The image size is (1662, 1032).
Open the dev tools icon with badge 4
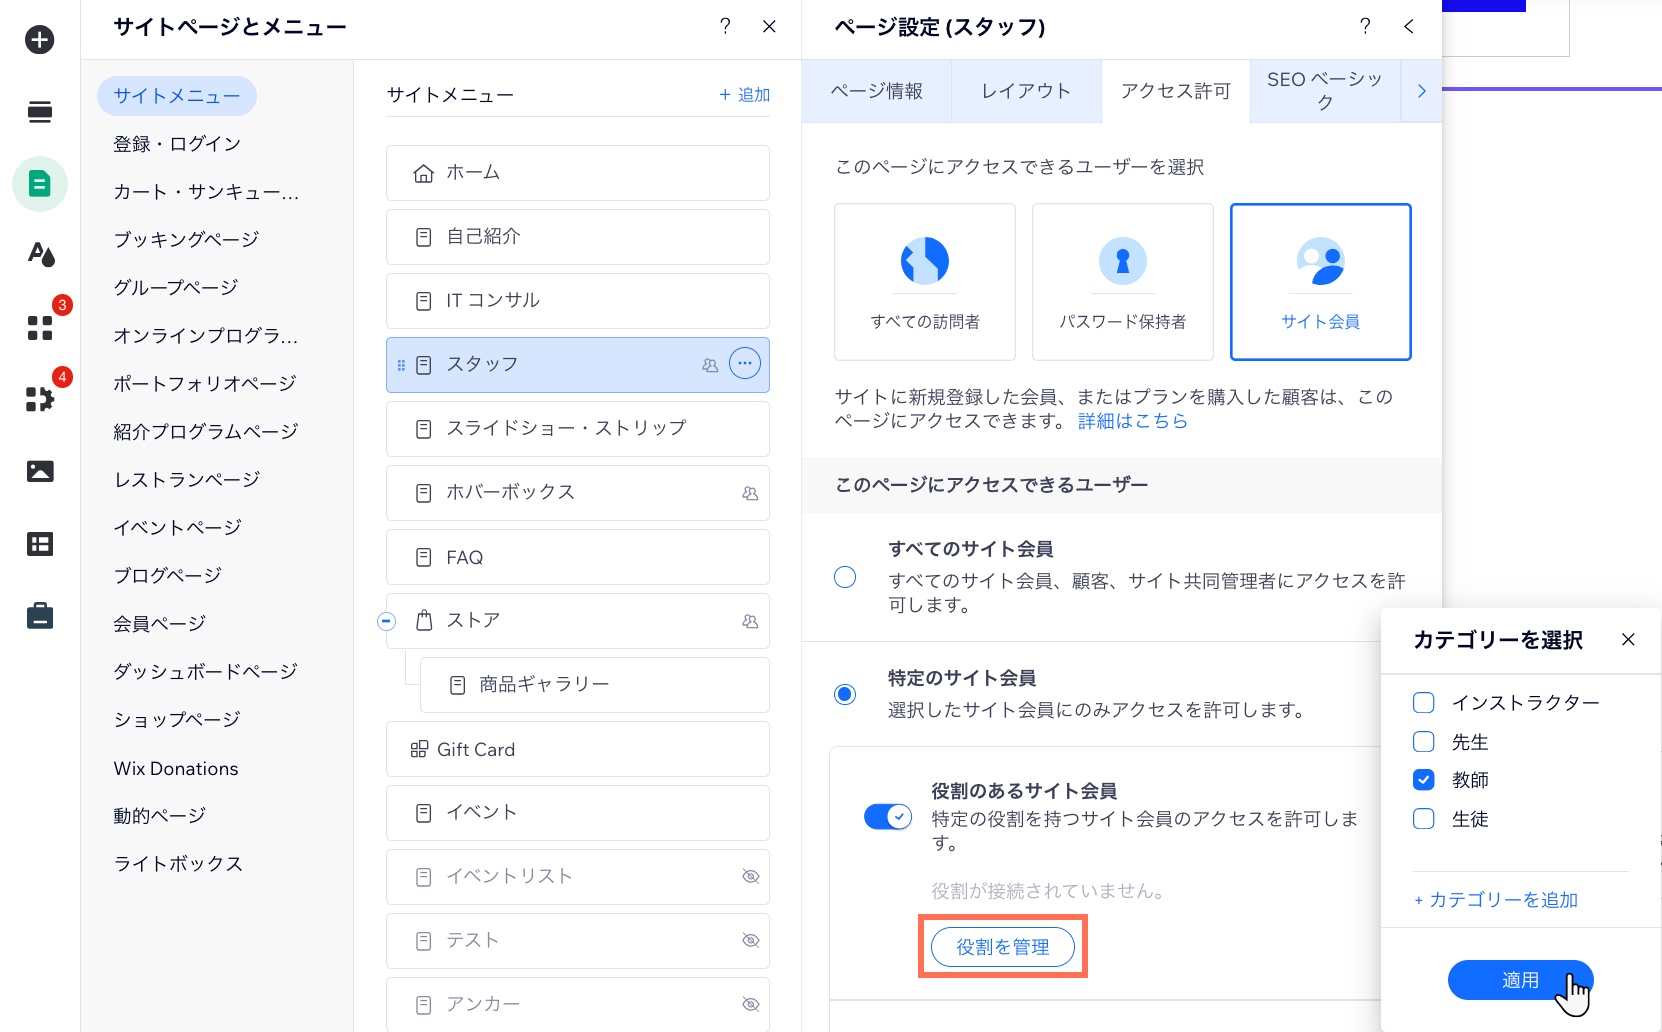click(x=39, y=400)
